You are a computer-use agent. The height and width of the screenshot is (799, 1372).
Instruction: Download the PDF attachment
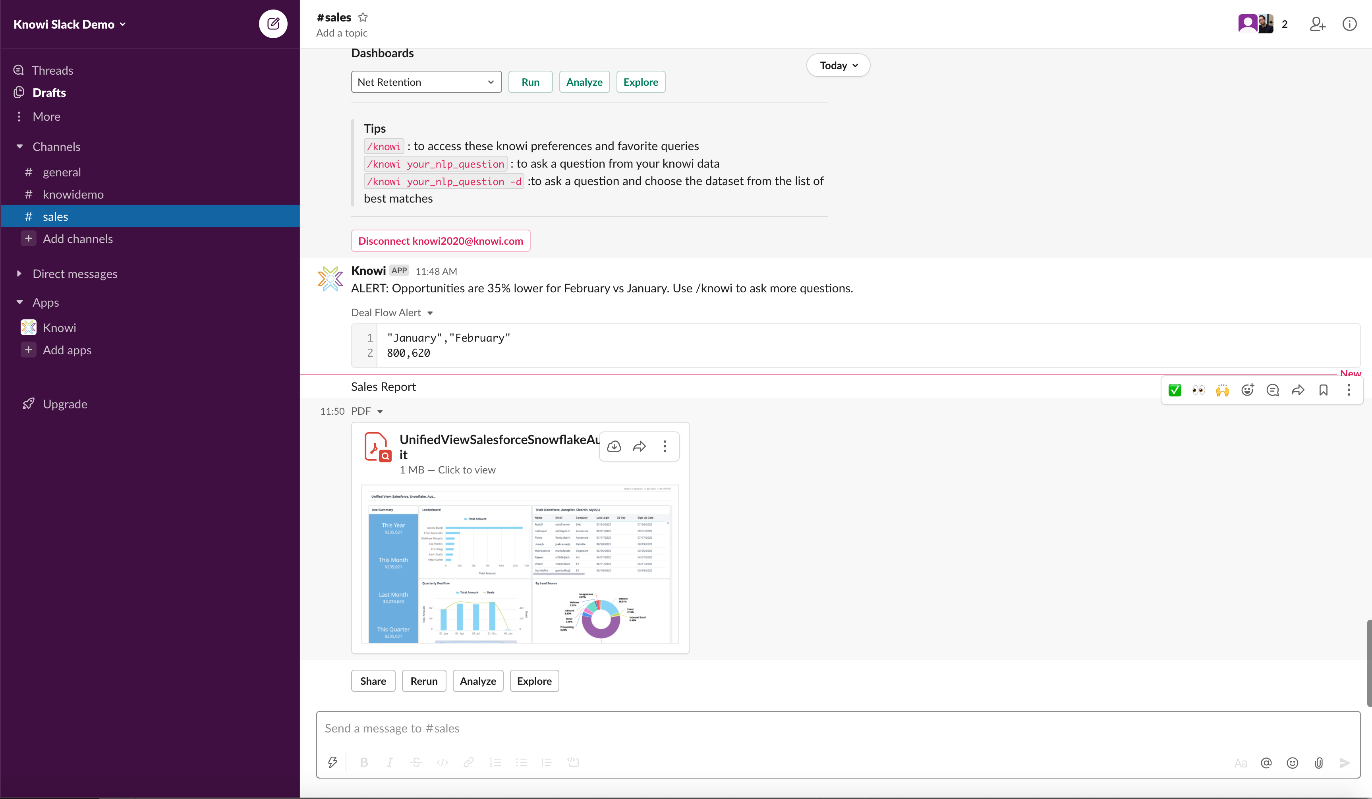(614, 447)
